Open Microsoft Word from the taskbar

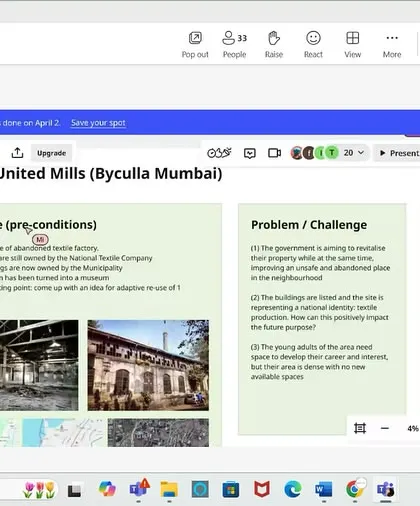click(324, 490)
